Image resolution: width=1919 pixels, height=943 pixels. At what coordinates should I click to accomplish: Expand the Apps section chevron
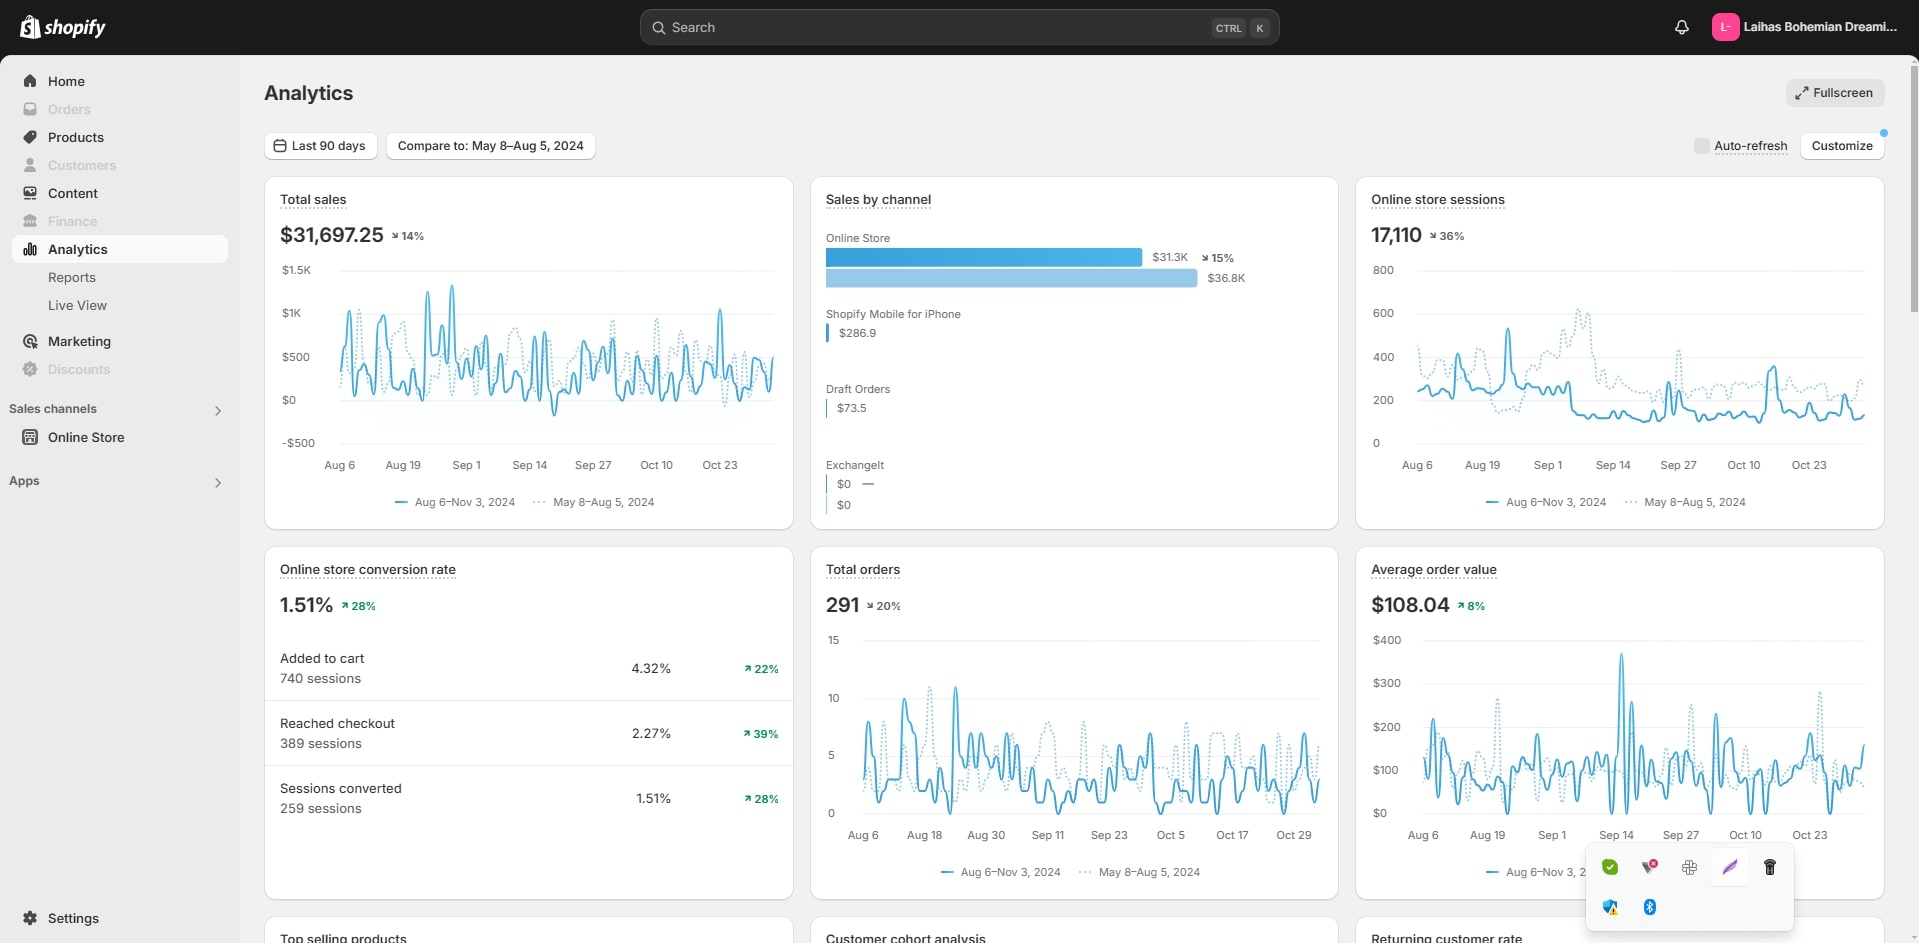point(218,482)
